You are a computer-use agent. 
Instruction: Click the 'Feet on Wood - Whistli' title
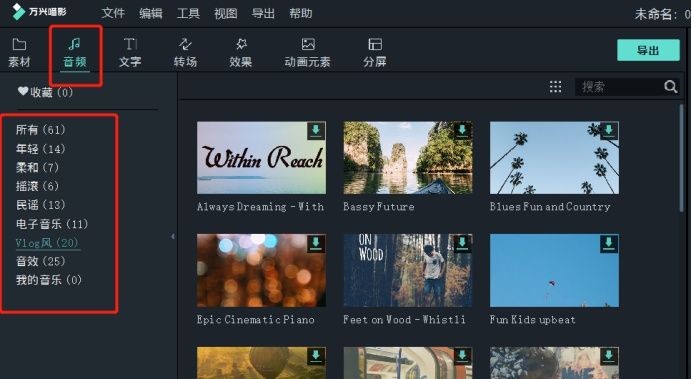(404, 319)
